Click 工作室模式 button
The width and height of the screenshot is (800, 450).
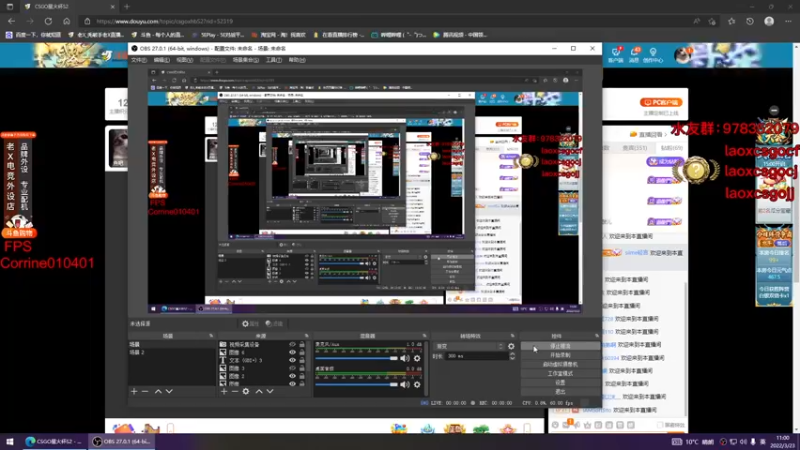click(560, 373)
